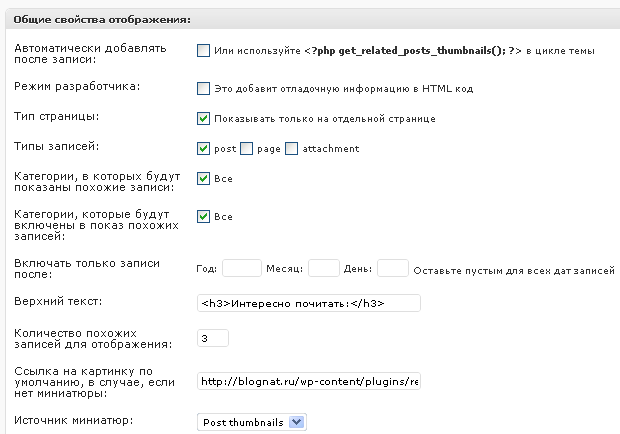The height and width of the screenshot is (434, 620).
Task: Click the default image URL field
Action: point(309,381)
